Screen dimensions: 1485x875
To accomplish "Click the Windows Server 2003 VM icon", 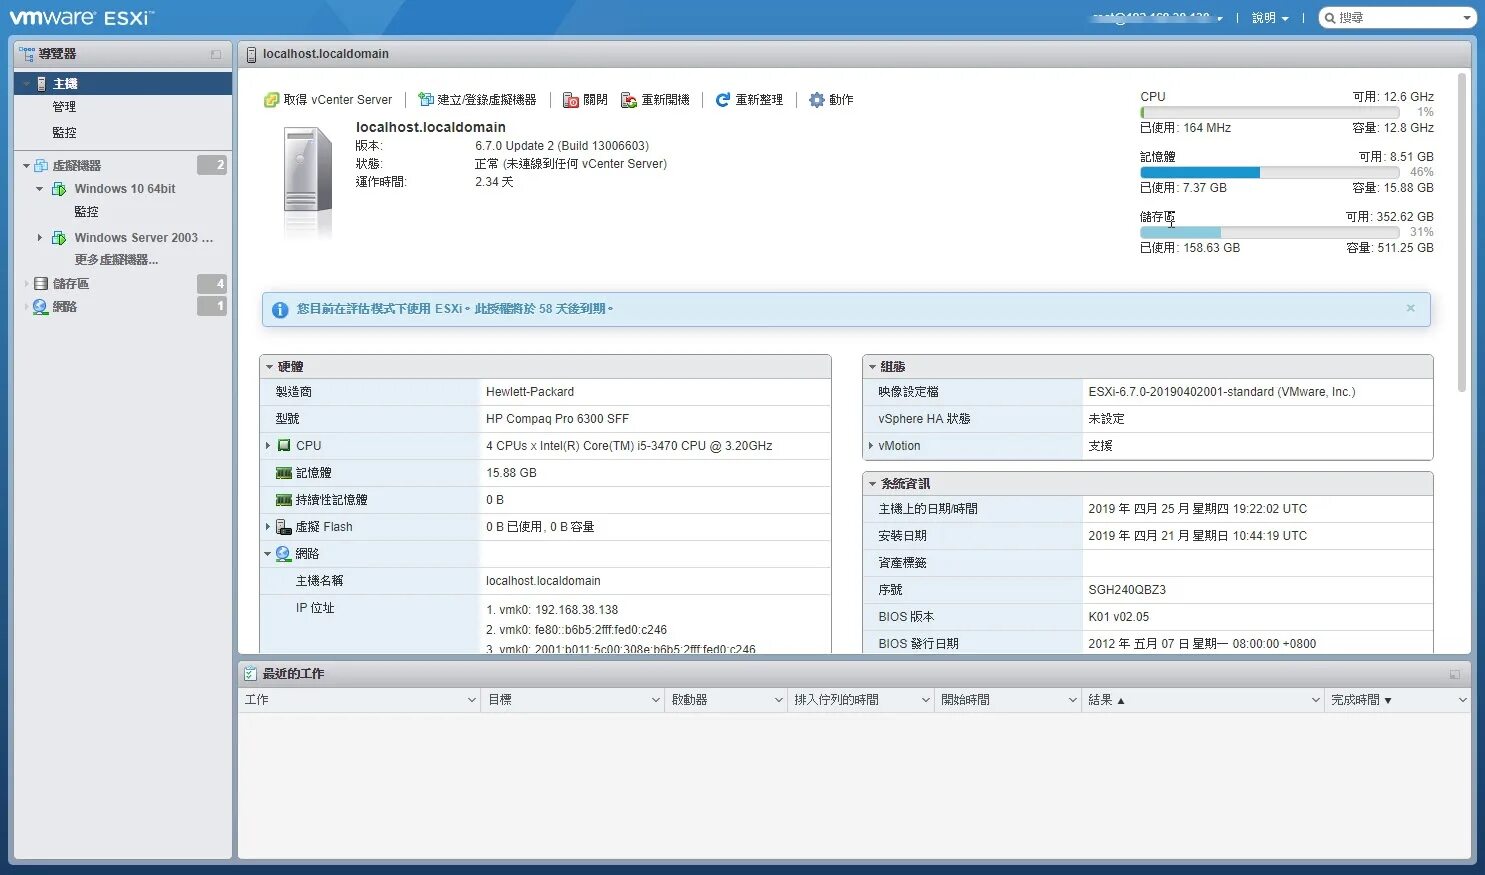I will (59, 238).
